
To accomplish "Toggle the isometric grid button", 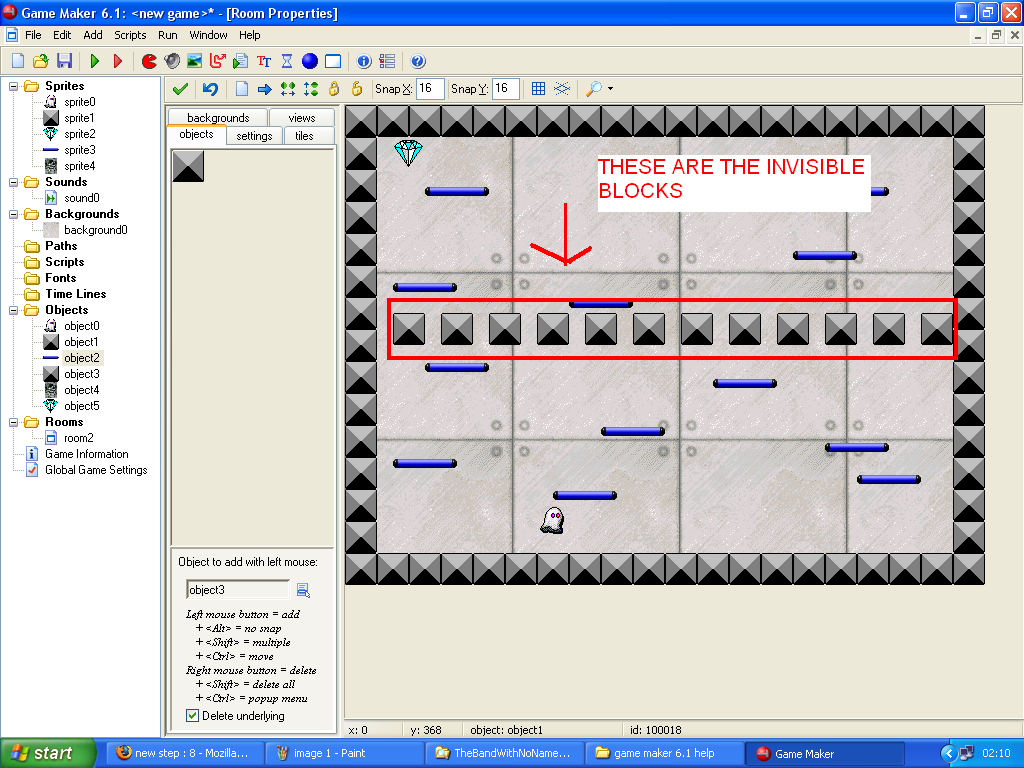I will [x=562, y=89].
